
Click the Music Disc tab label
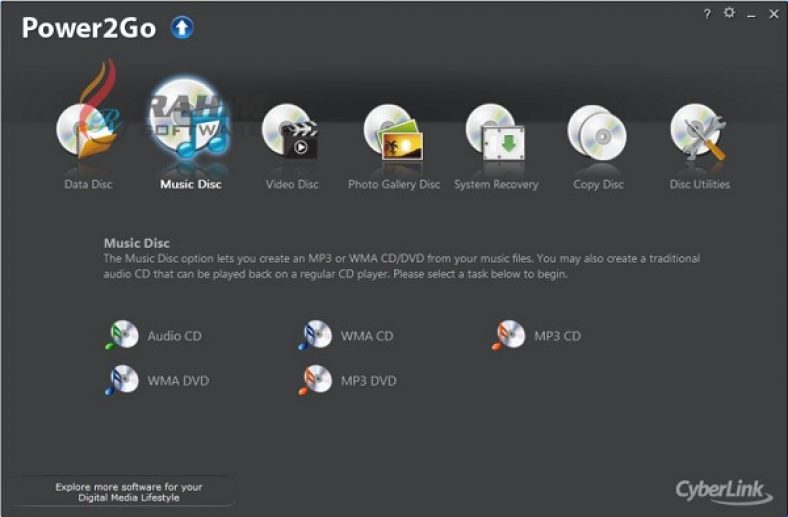click(191, 184)
